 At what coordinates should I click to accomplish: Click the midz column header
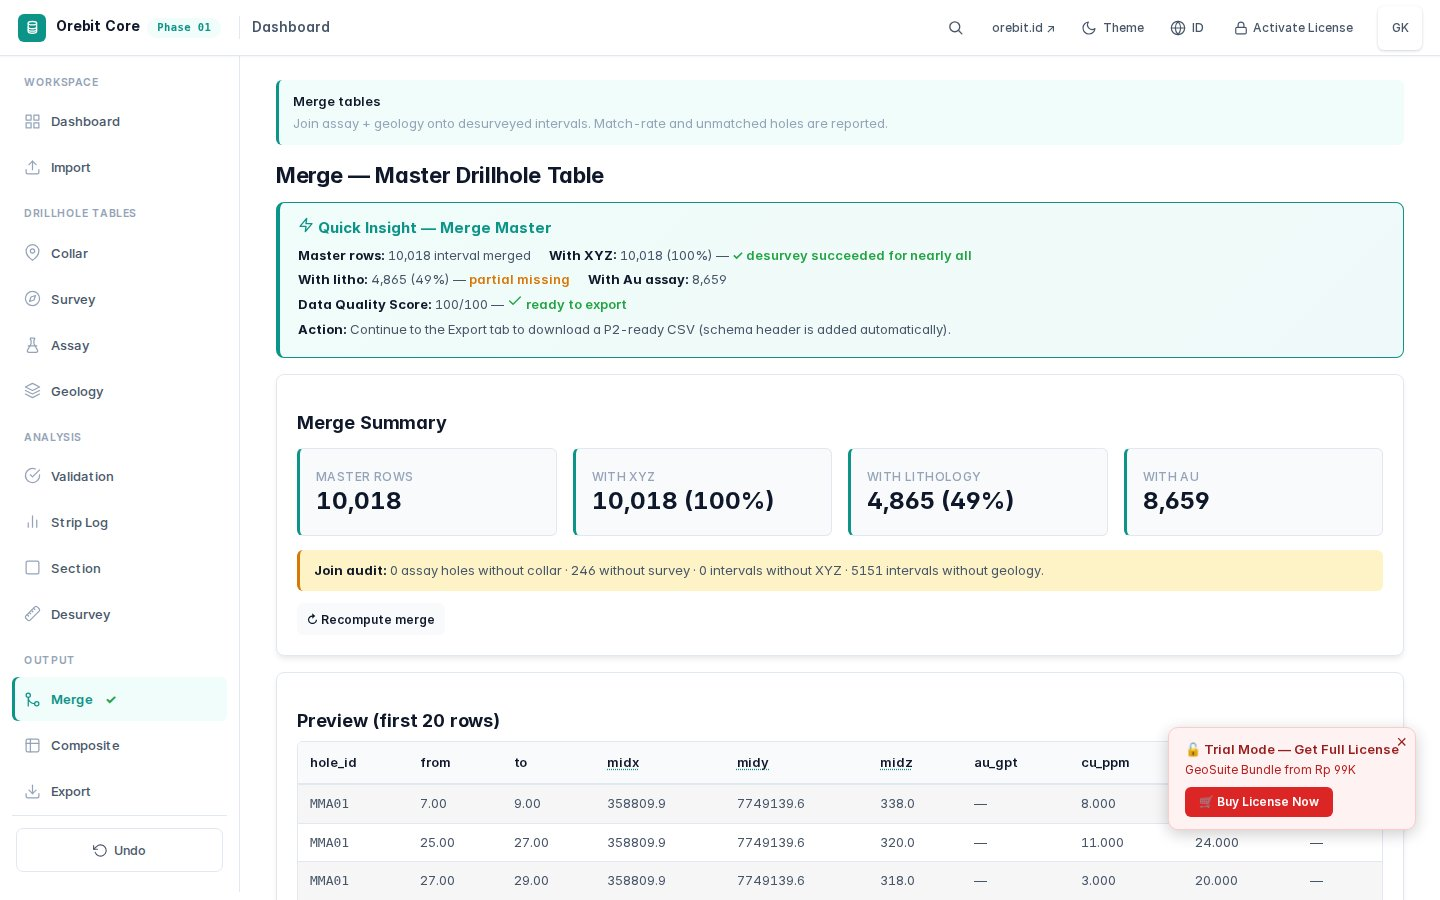[896, 763]
